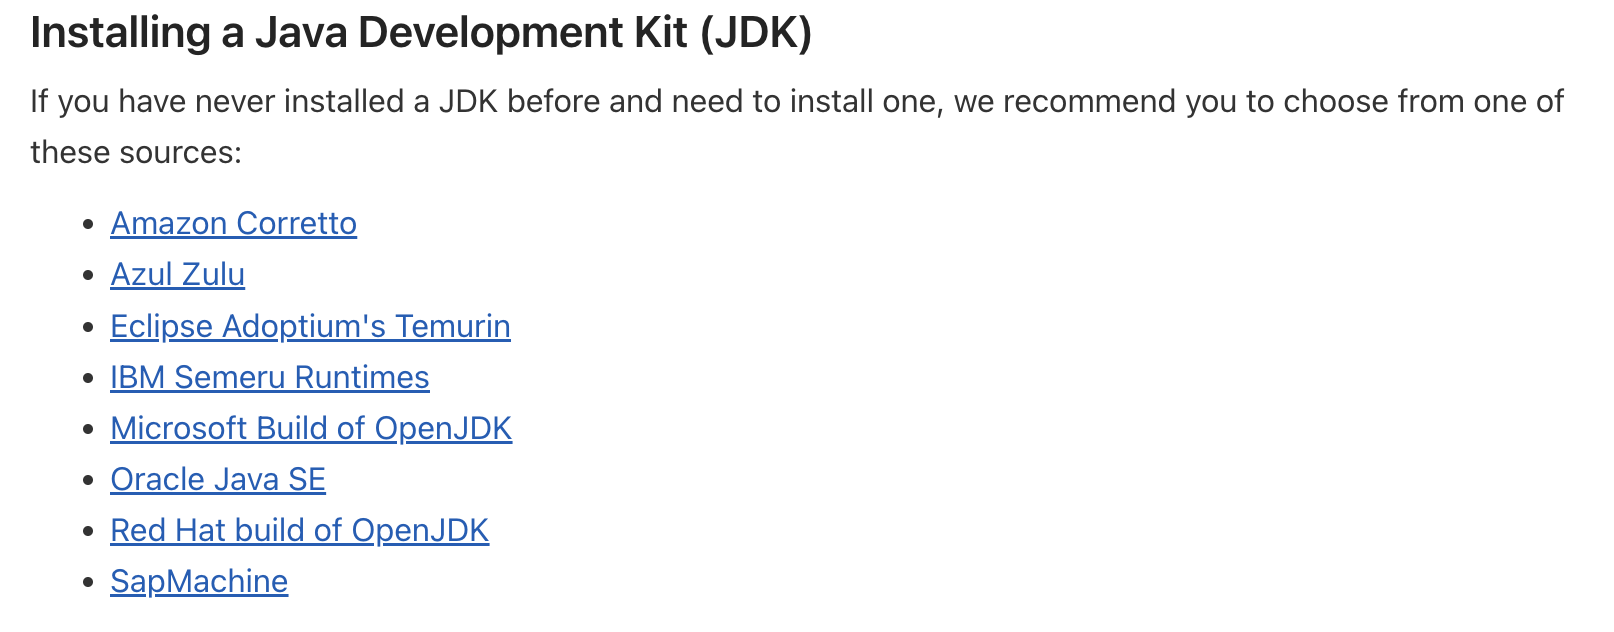Click the bullet before Azul Zulu
This screenshot has height=632, width=1614.
[90, 276]
